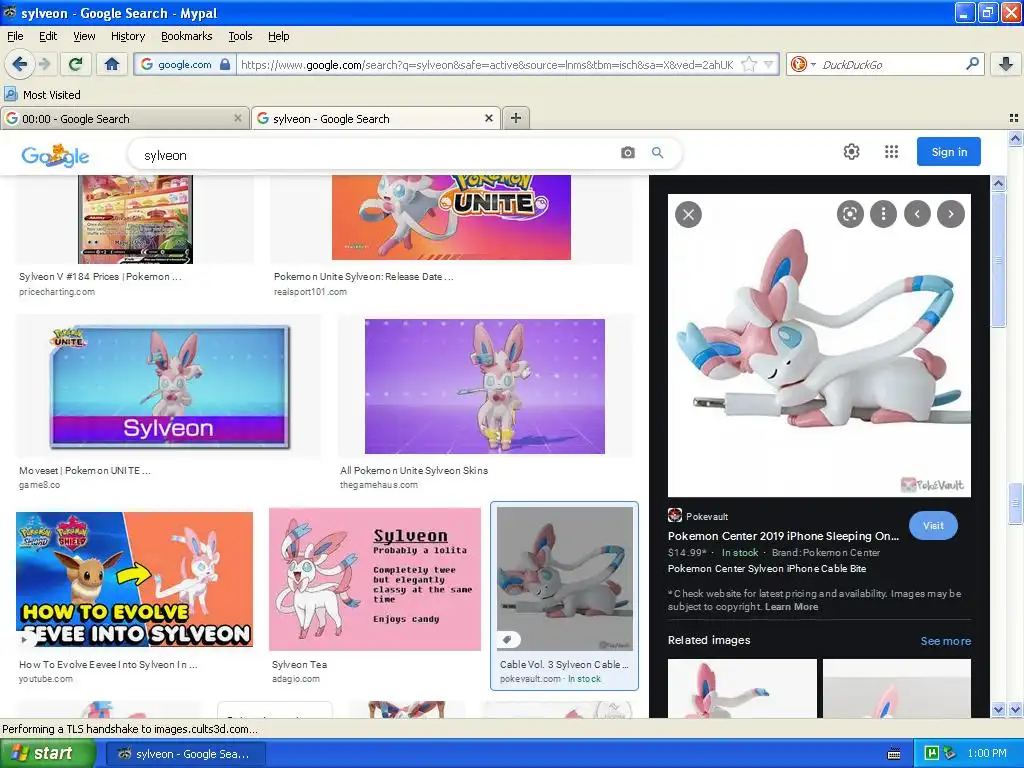Submit search with the blue magnifier icon

click(x=658, y=153)
